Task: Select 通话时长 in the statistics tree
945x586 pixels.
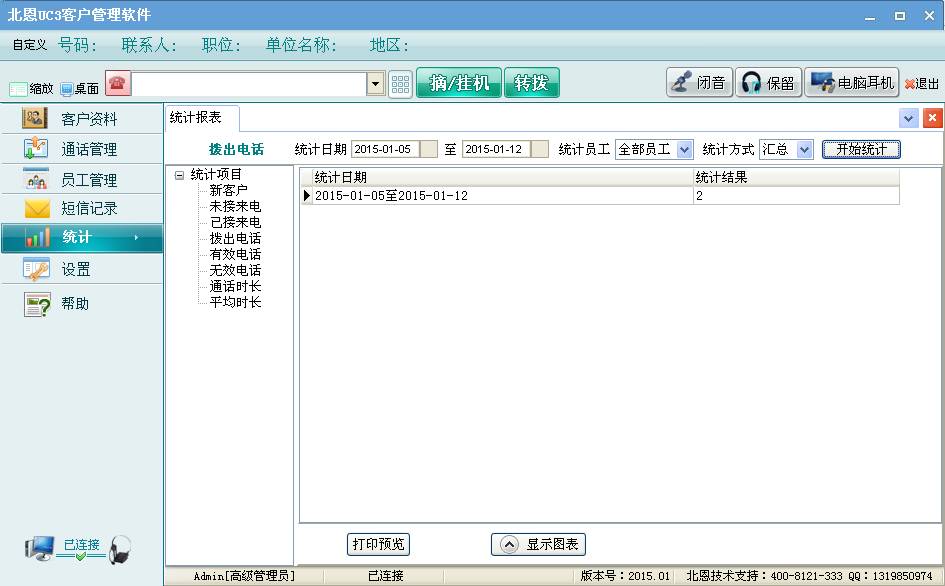Action: 235,286
